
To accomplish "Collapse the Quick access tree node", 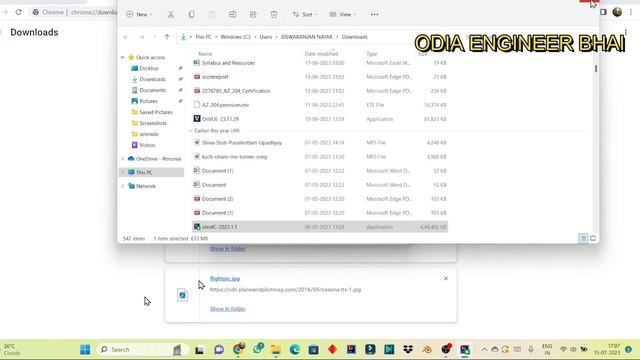I will (122, 57).
